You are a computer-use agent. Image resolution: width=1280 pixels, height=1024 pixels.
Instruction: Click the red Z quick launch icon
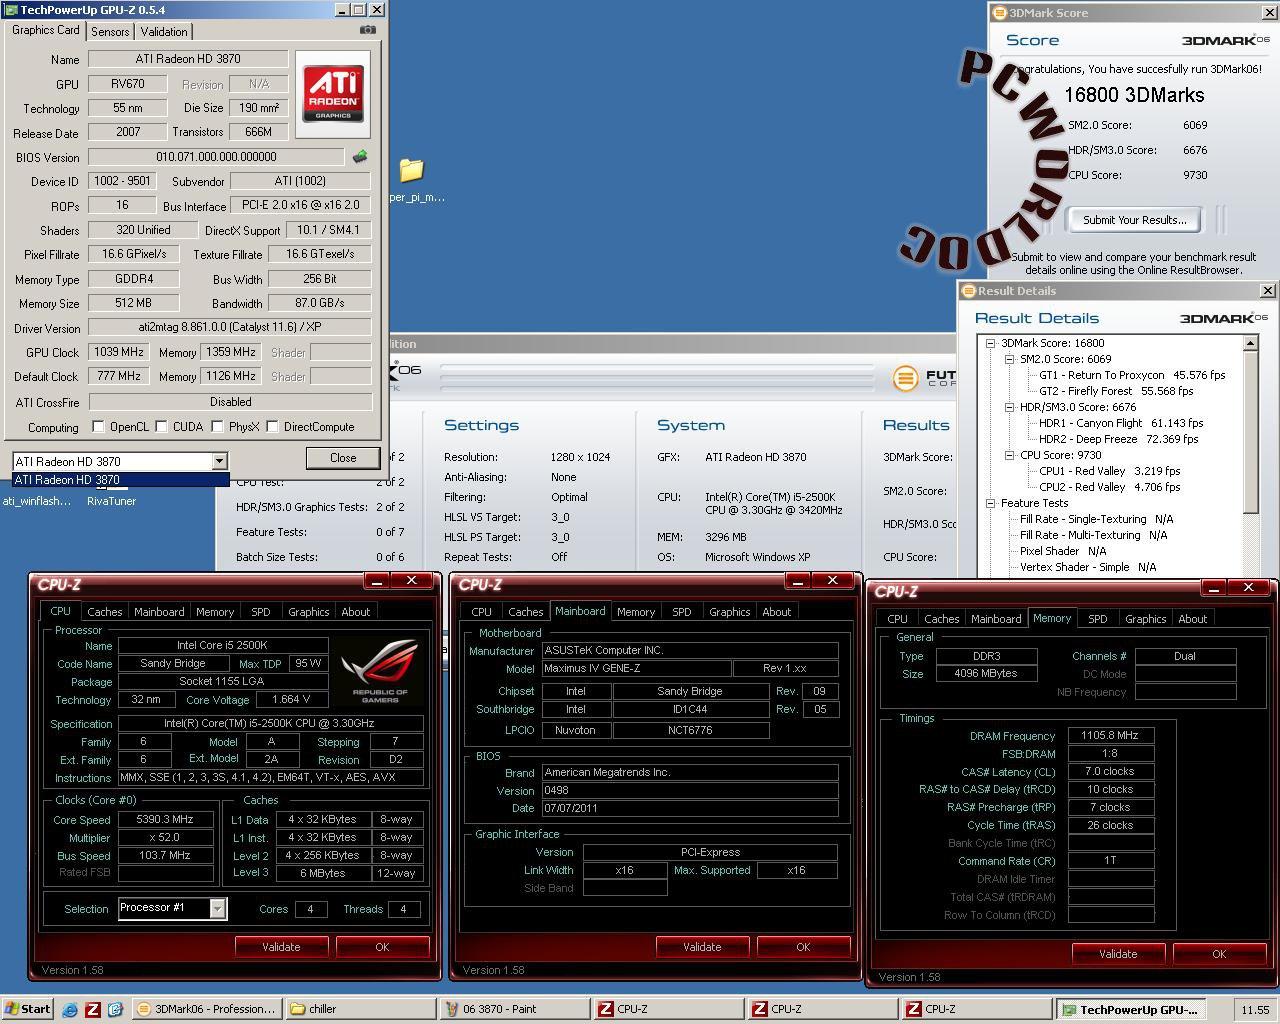tap(93, 1009)
